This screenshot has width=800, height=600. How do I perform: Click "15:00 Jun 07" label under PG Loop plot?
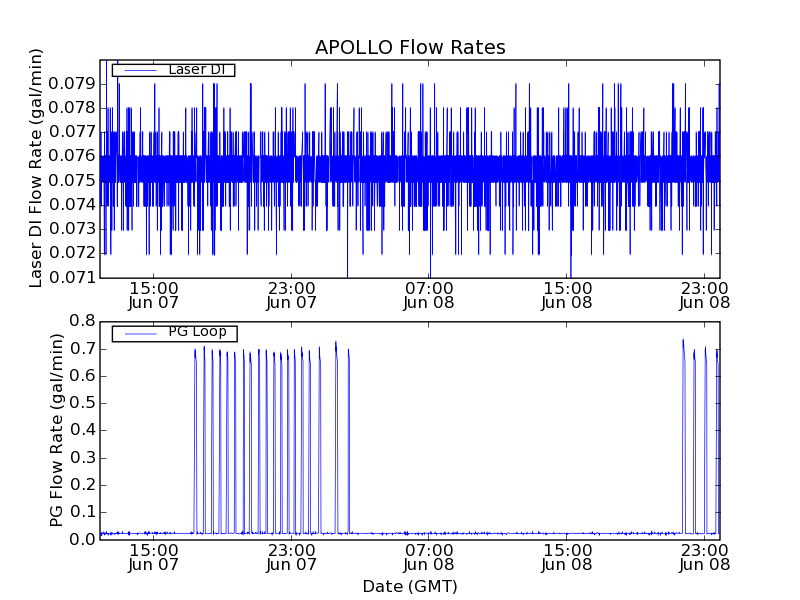154,557
